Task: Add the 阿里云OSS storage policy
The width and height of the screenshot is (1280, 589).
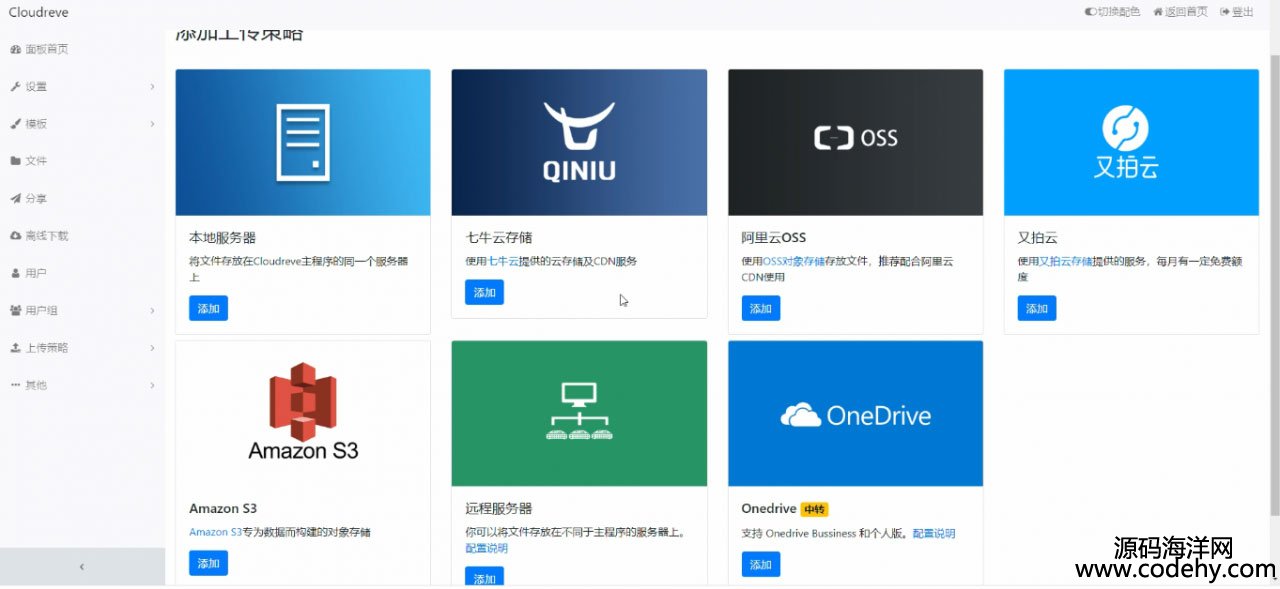Action: [x=761, y=308]
